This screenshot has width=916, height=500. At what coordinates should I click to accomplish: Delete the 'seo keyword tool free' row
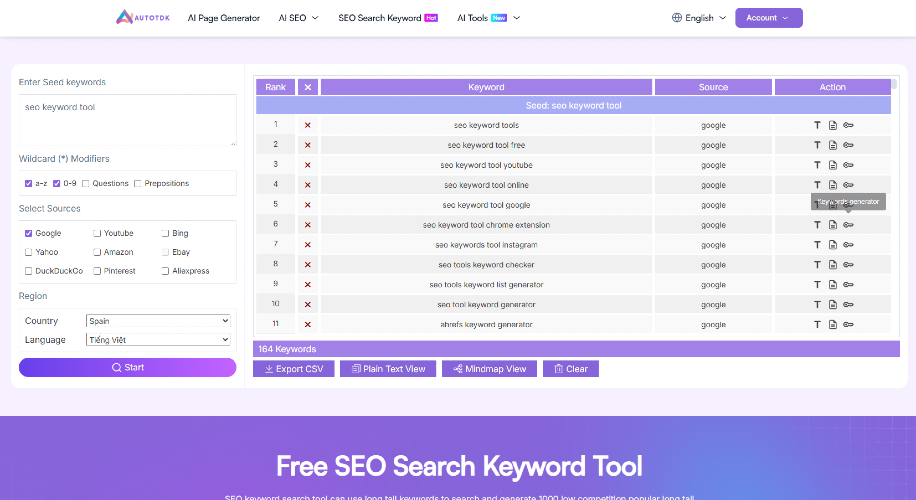pyautogui.click(x=307, y=145)
